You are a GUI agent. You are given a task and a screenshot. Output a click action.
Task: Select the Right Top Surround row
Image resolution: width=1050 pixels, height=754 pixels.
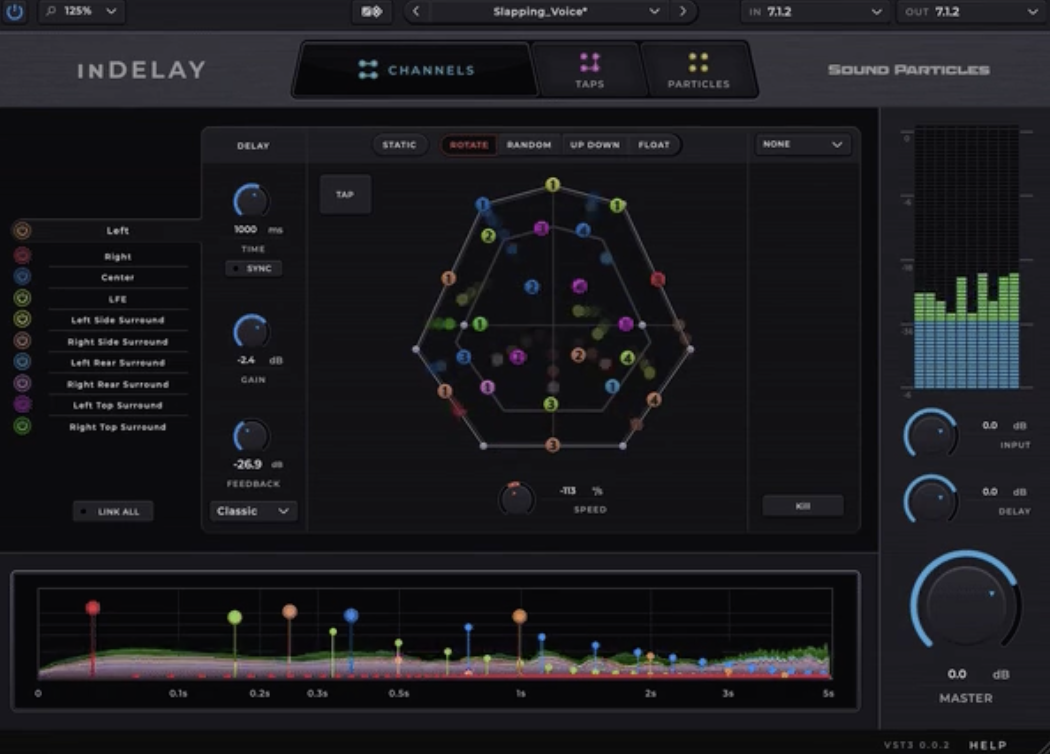point(118,427)
